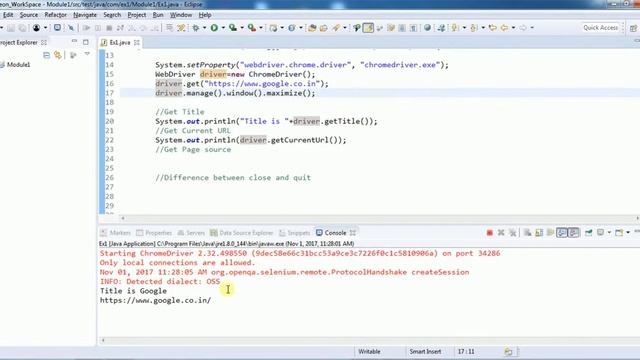Click the Last Edit Location arrow icon
Screen dimensions: 640x360
(492, 28)
